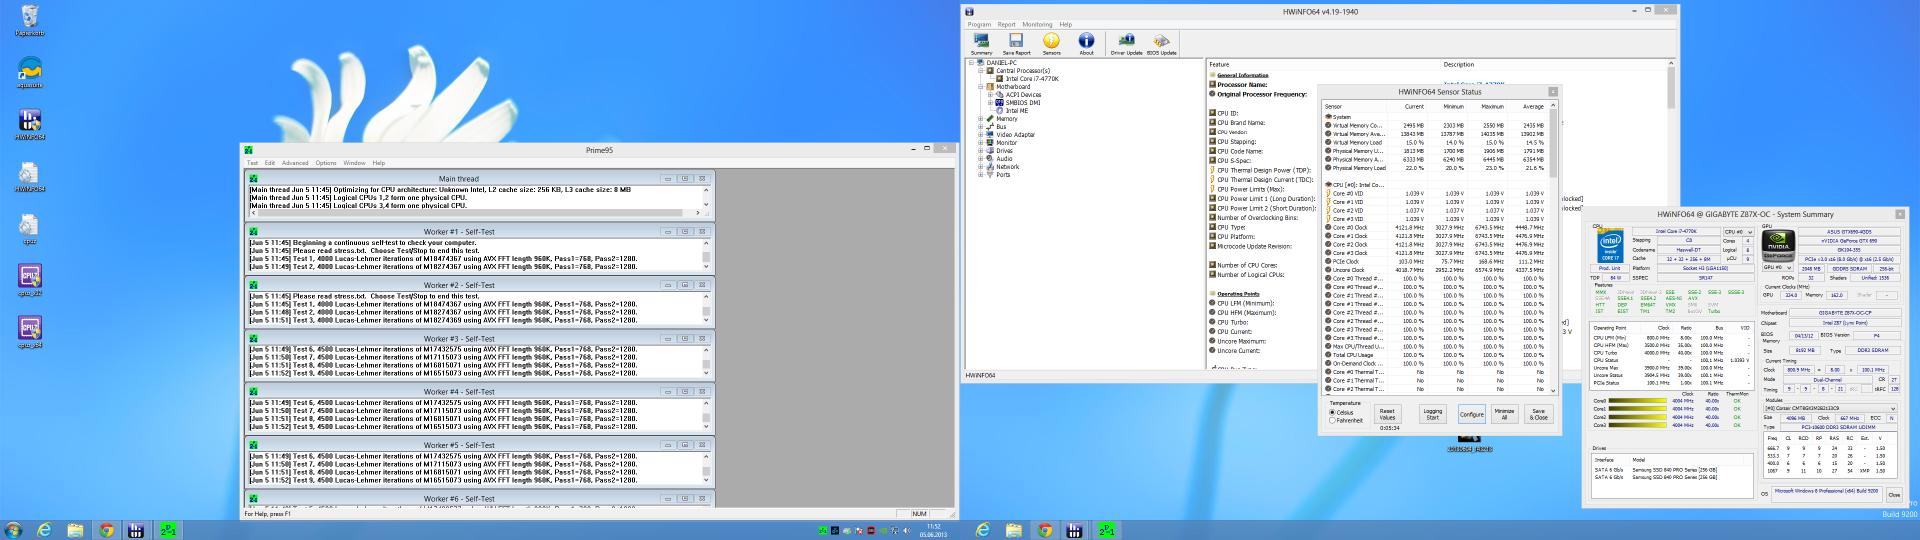Collapse the DANIEL-PC tree root

[972, 63]
